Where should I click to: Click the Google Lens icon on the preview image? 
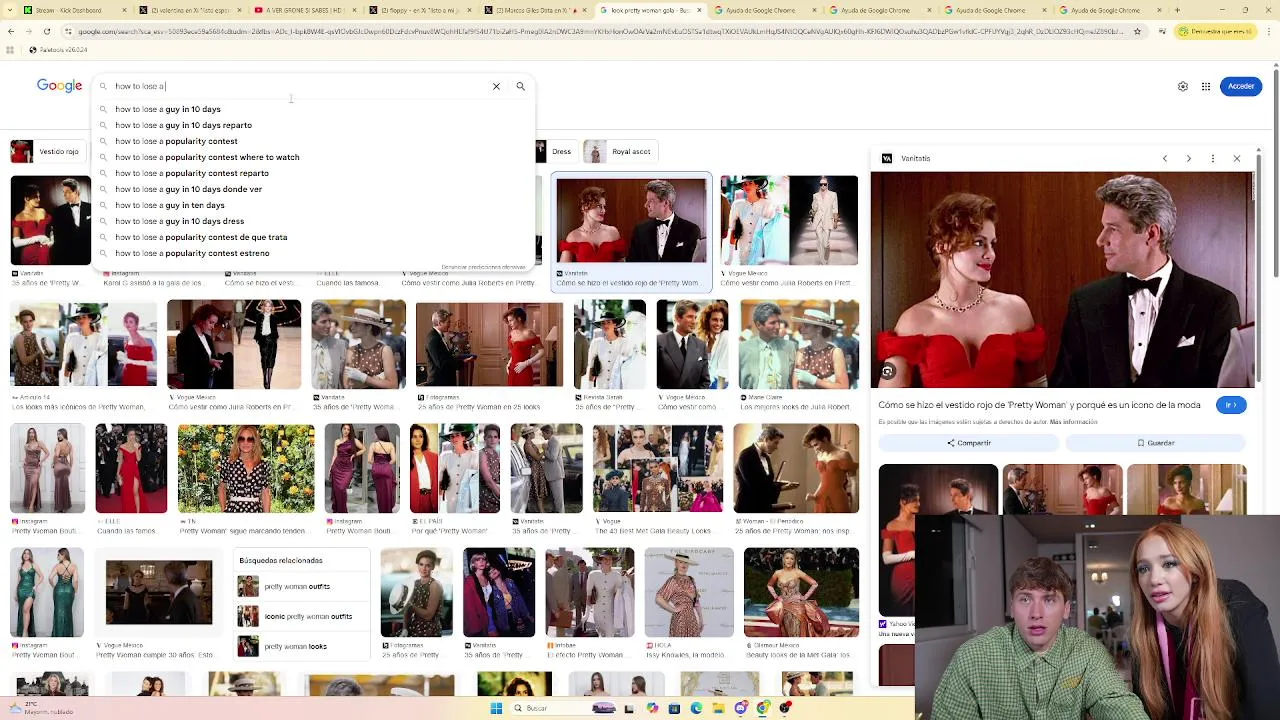[887, 371]
